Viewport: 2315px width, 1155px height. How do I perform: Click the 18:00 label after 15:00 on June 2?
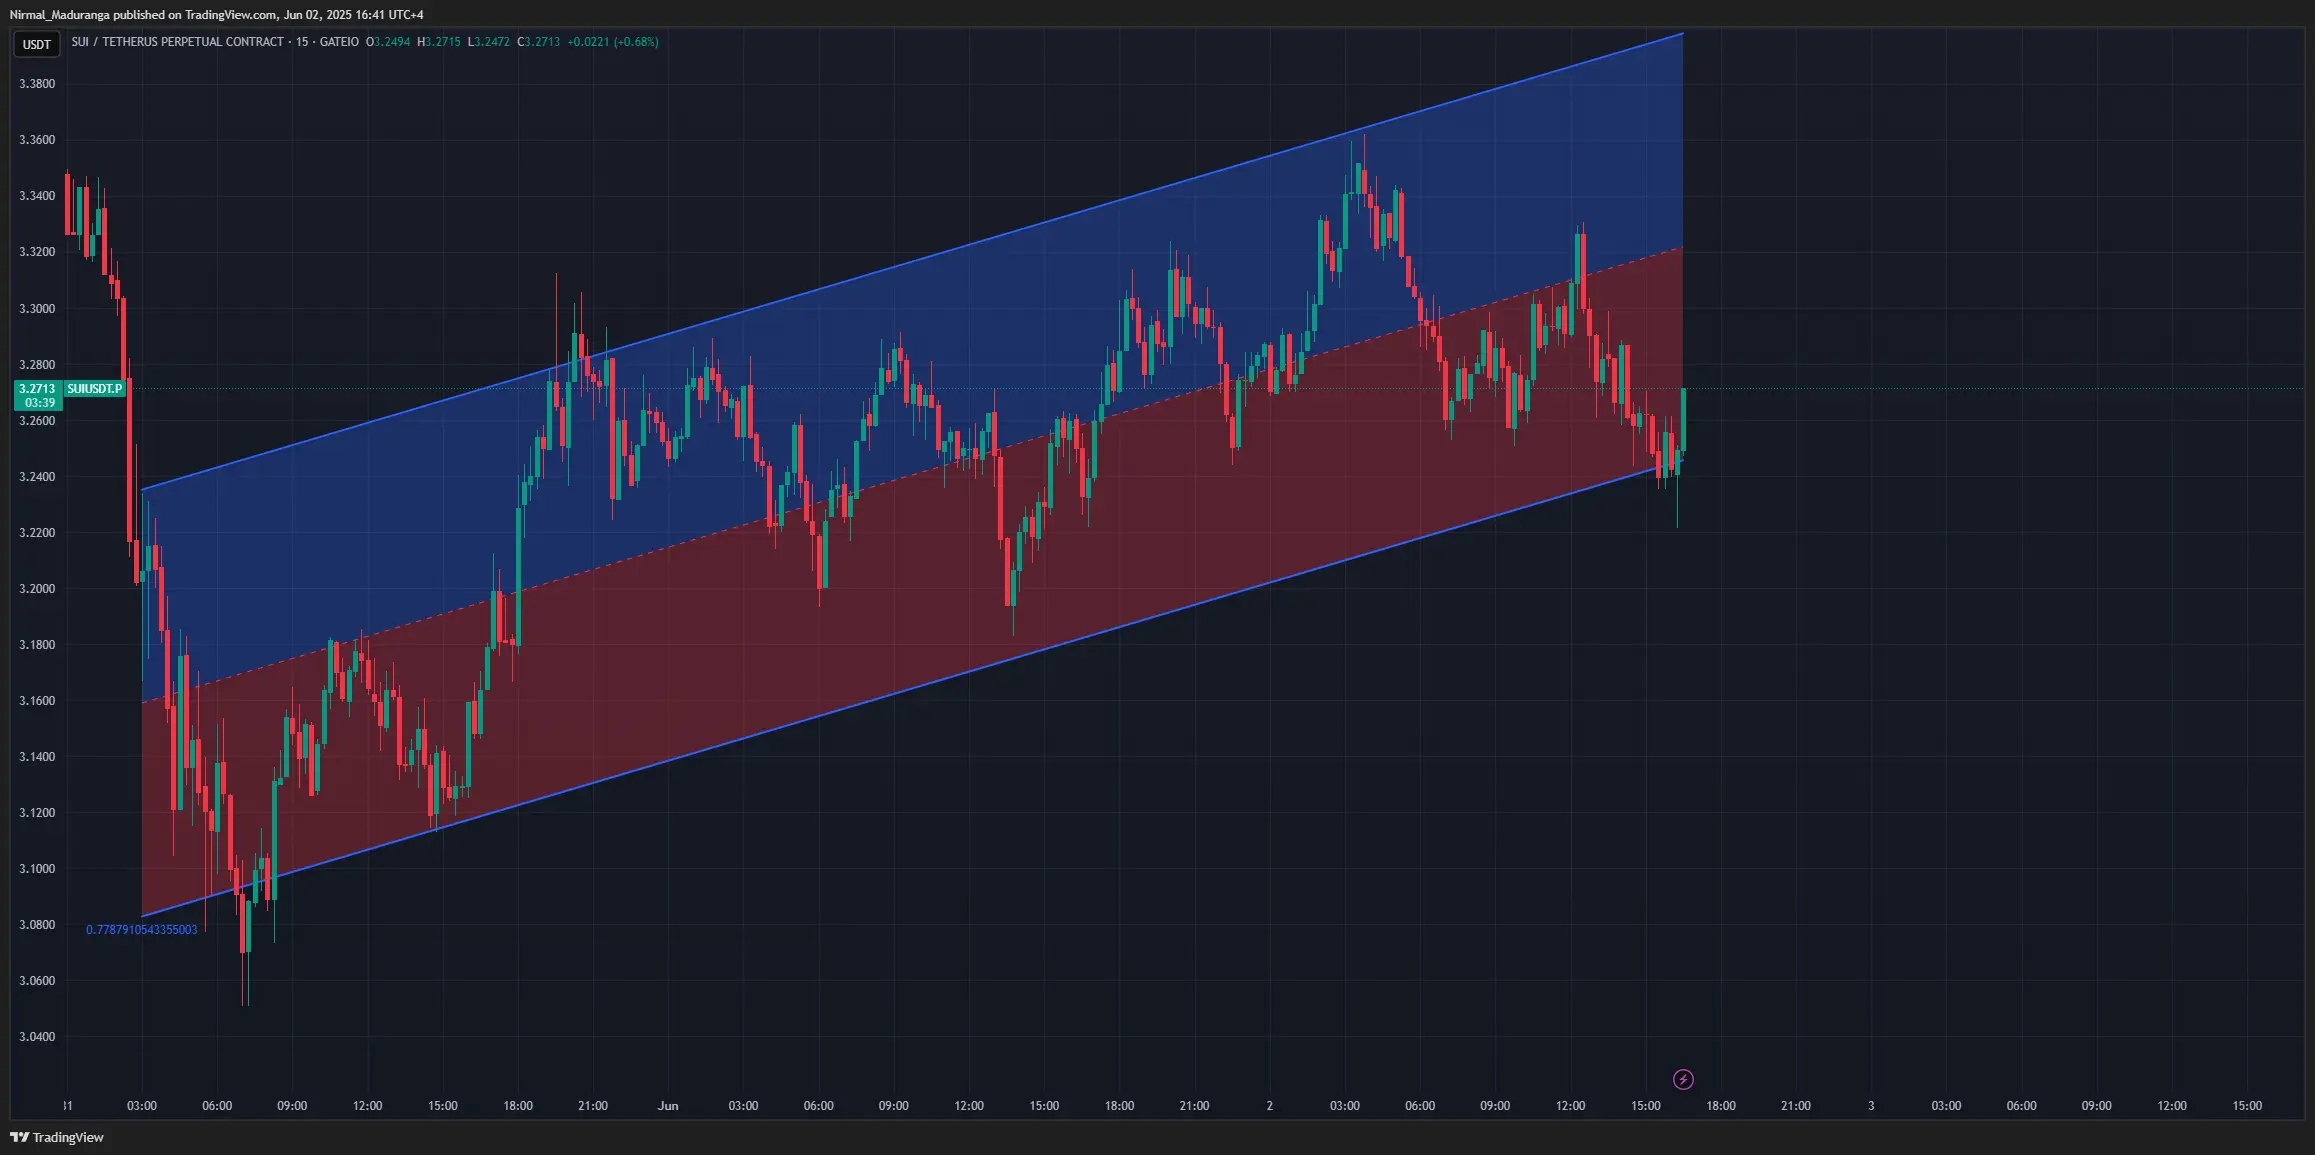click(x=1721, y=1106)
